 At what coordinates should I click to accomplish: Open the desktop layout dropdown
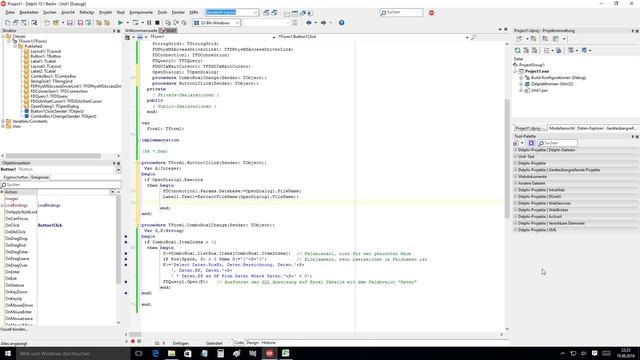(256, 13)
